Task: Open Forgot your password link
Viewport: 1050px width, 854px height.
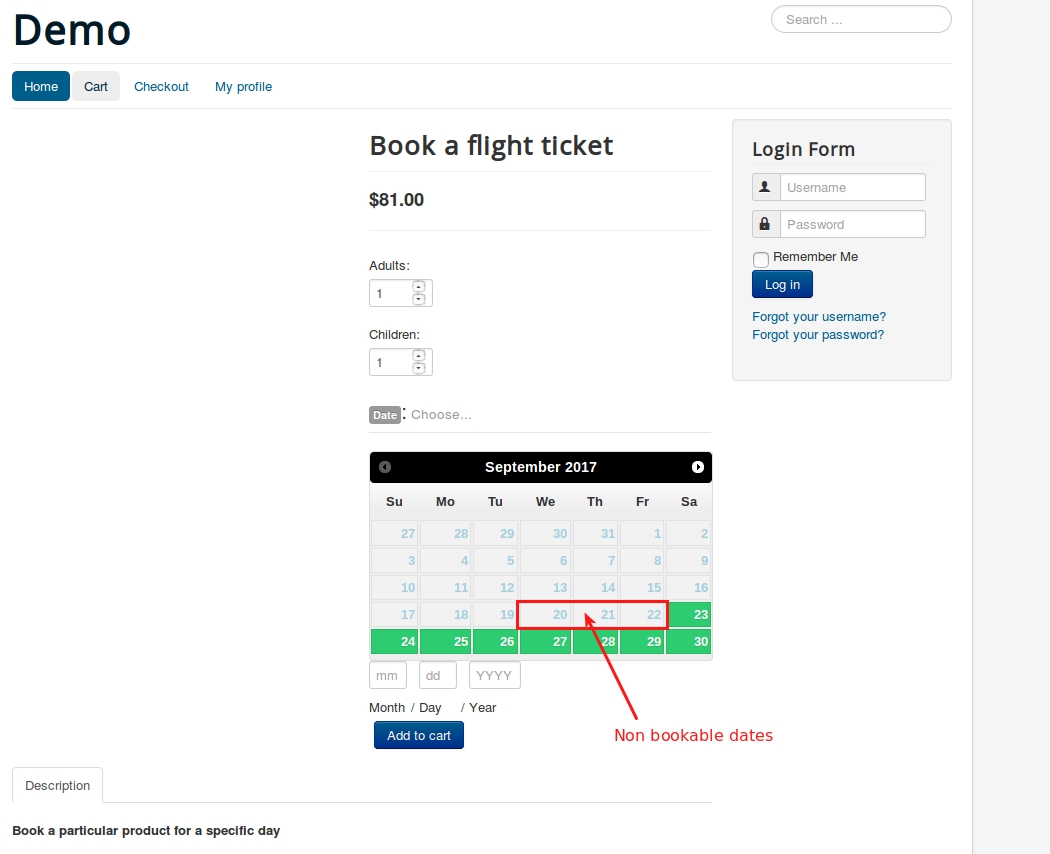Action: coord(818,334)
